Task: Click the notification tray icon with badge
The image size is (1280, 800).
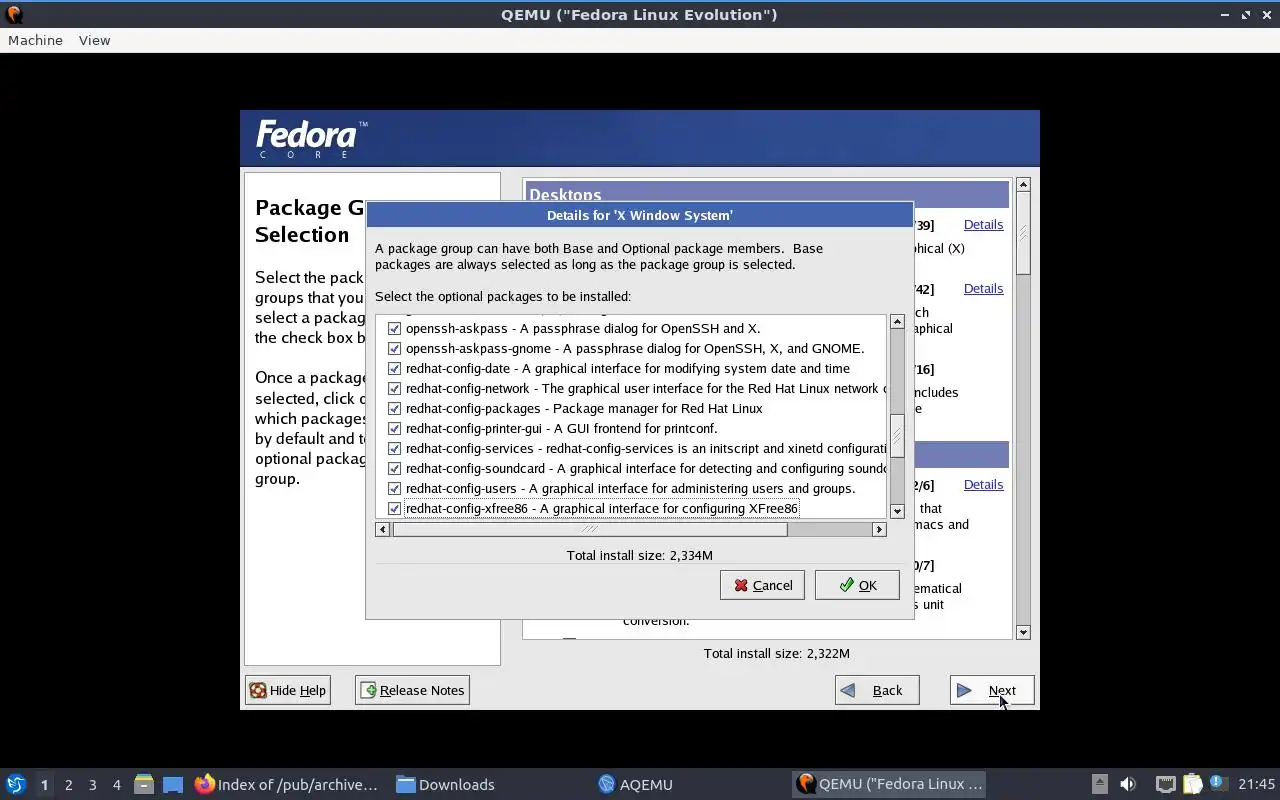Action: coord(1217,784)
